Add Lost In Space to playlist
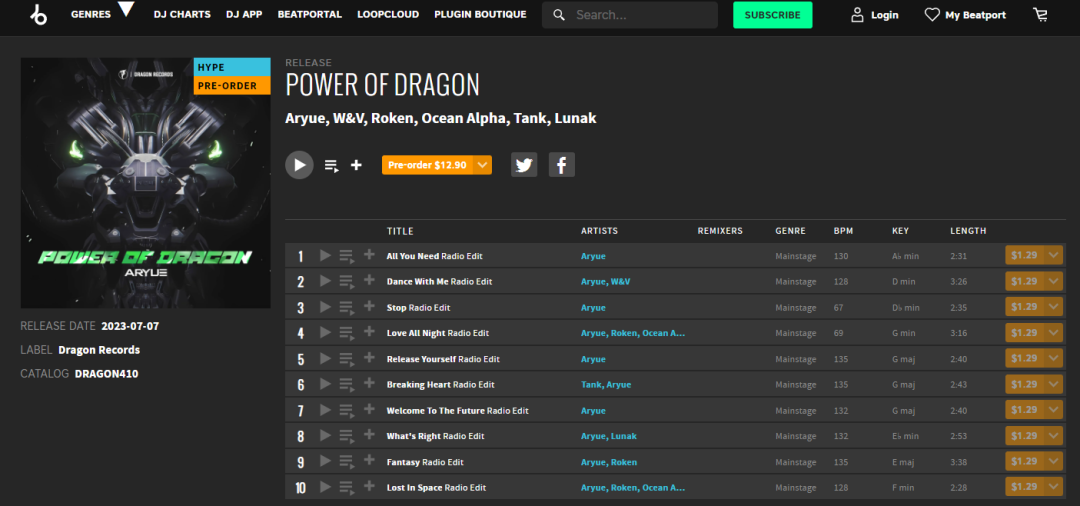Image resolution: width=1080 pixels, height=506 pixels. tap(369, 487)
